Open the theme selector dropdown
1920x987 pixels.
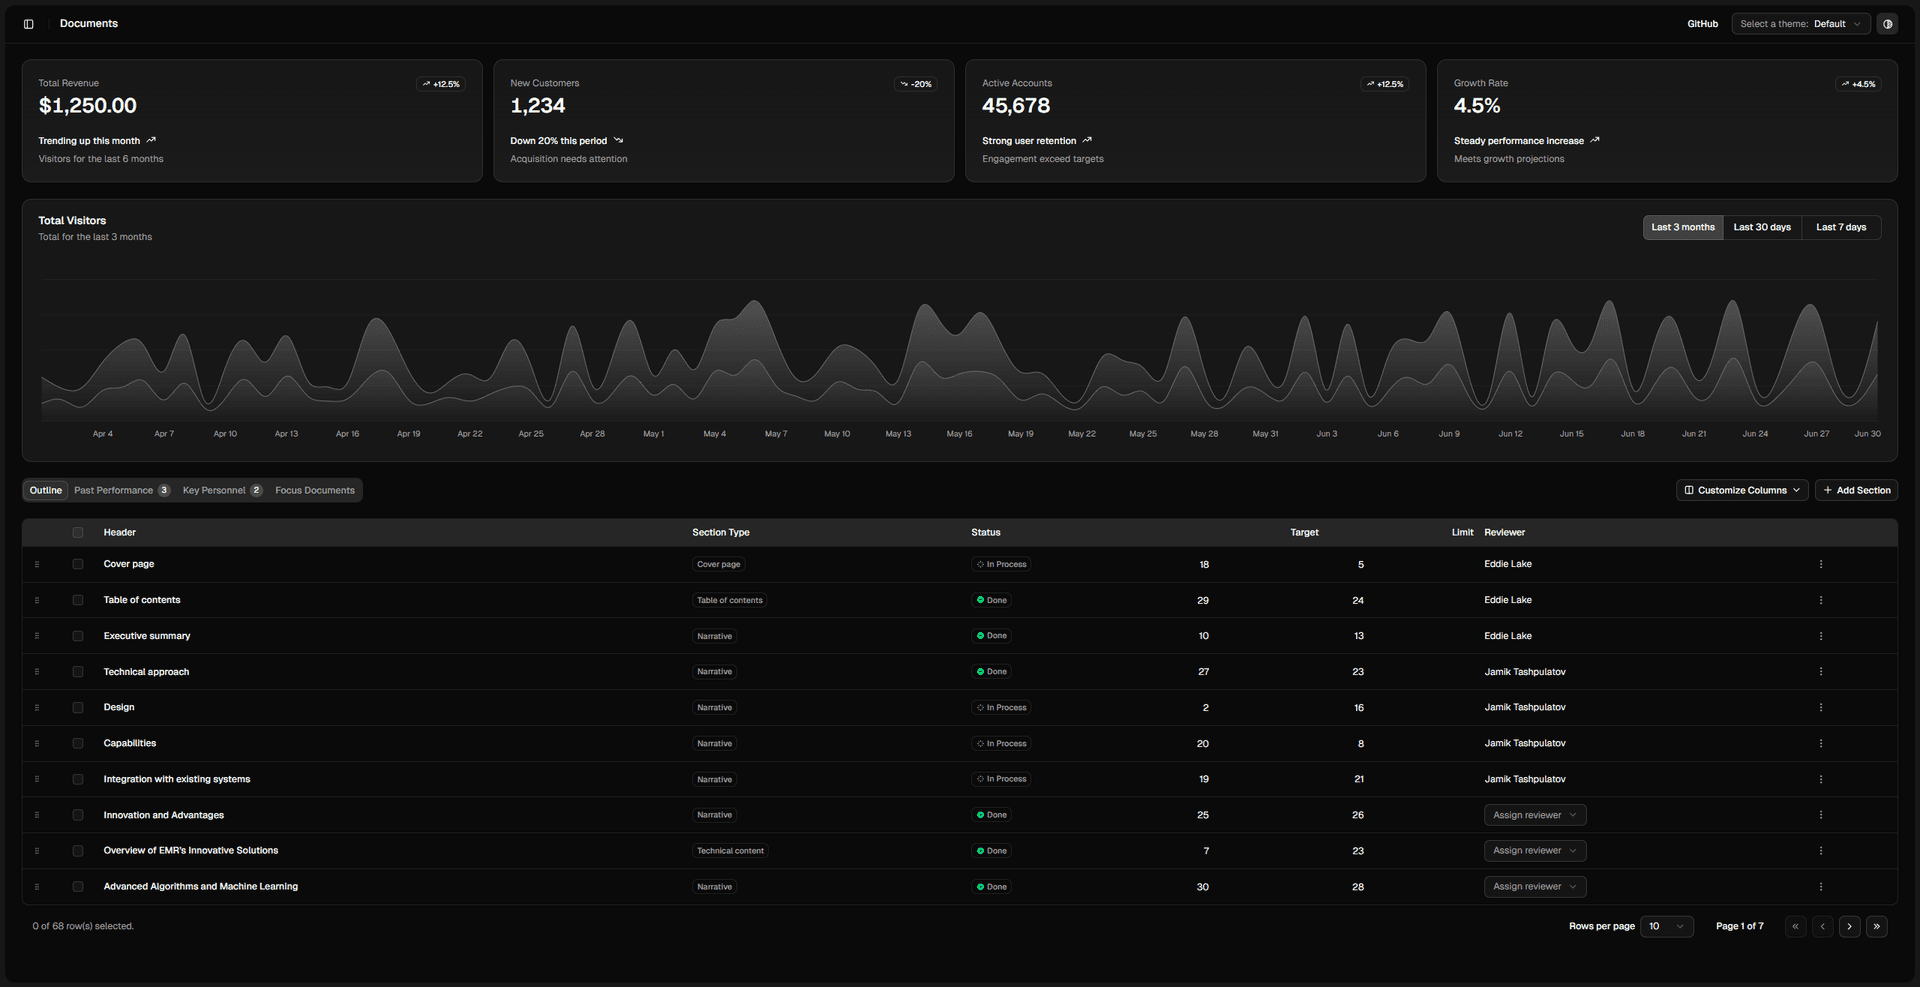pos(1801,24)
